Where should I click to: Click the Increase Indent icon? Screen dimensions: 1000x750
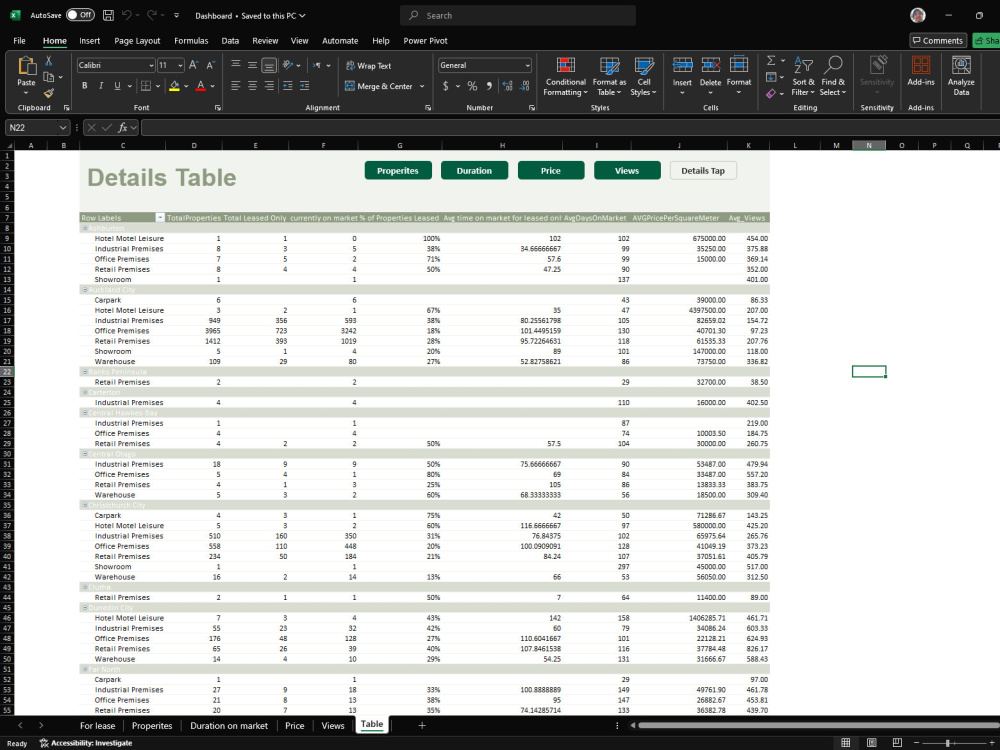point(304,85)
